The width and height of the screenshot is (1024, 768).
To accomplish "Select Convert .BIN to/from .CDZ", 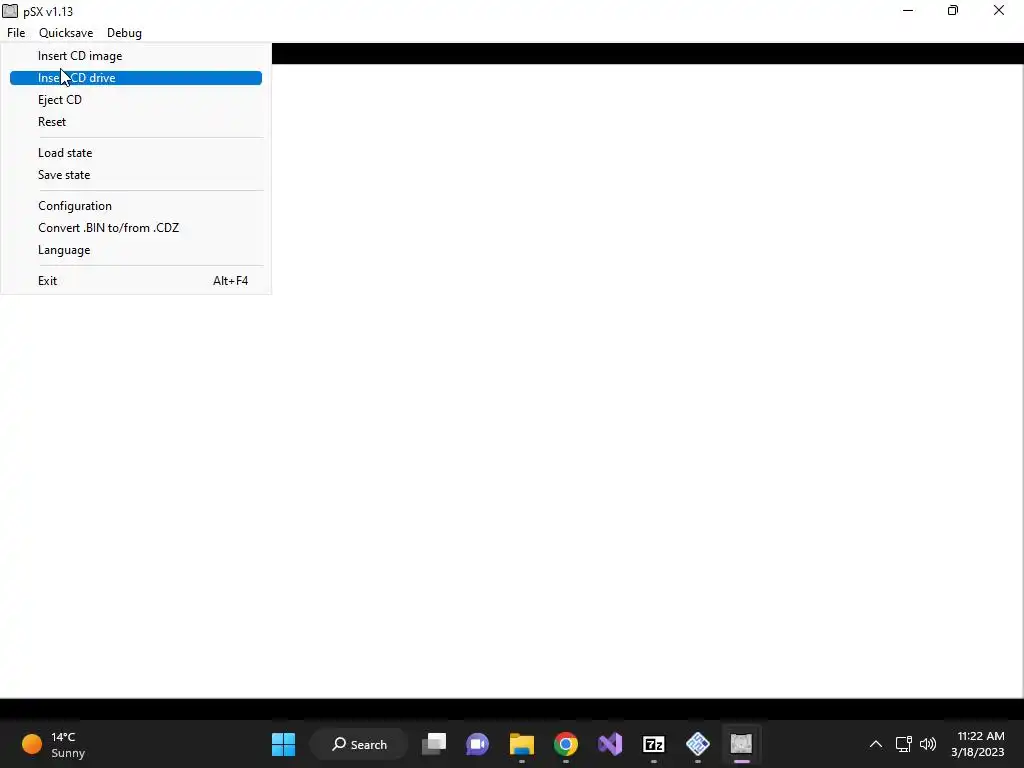I will click(136, 228).
